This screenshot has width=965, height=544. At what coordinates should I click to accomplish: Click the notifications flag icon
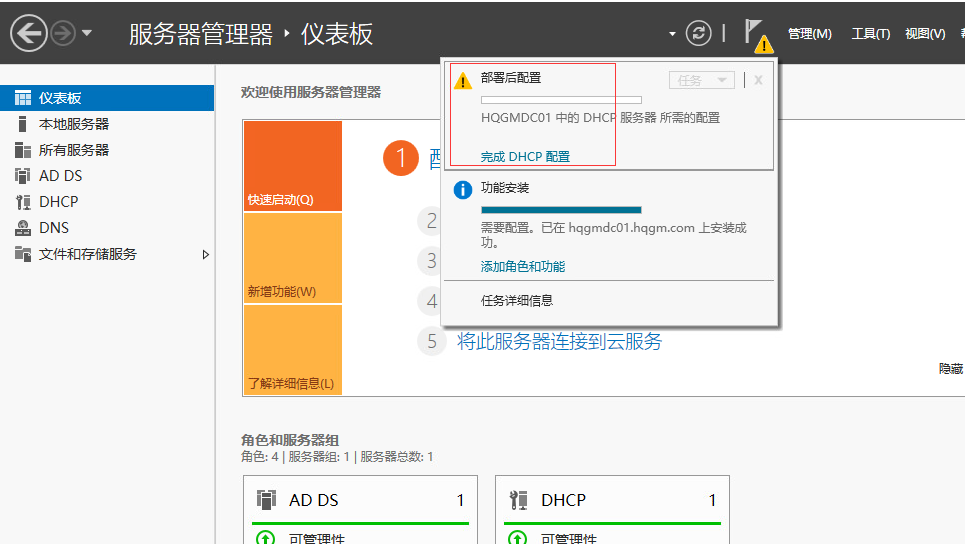(x=756, y=34)
